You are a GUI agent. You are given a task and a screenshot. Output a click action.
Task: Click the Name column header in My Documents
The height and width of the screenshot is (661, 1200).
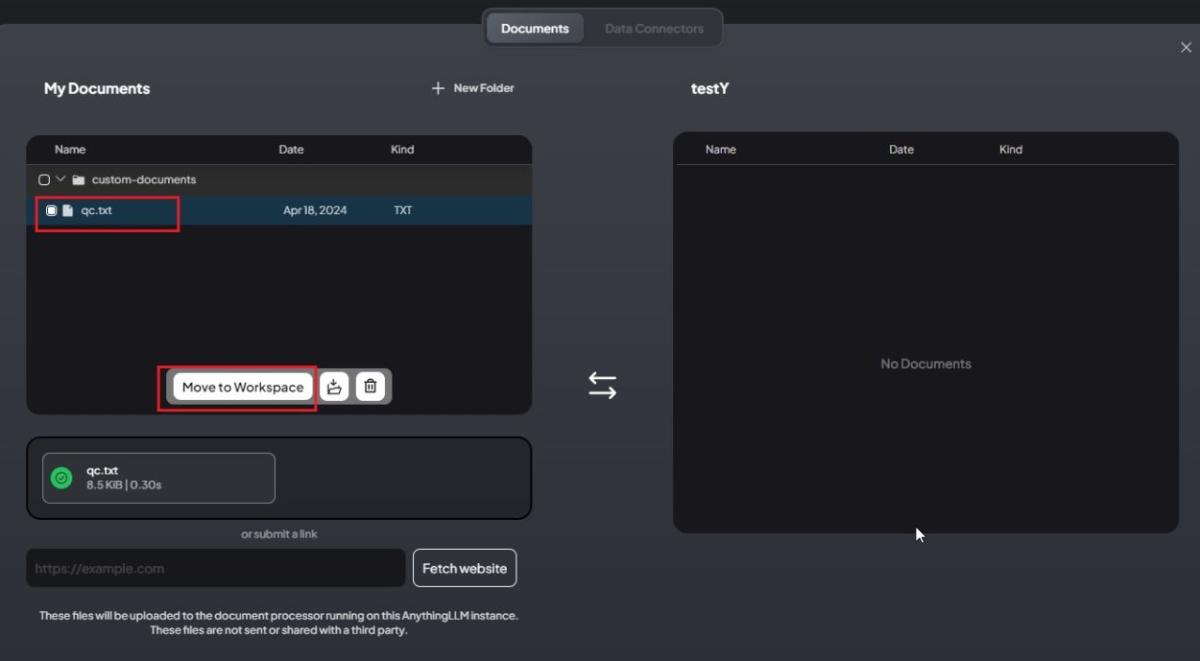coord(69,149)
